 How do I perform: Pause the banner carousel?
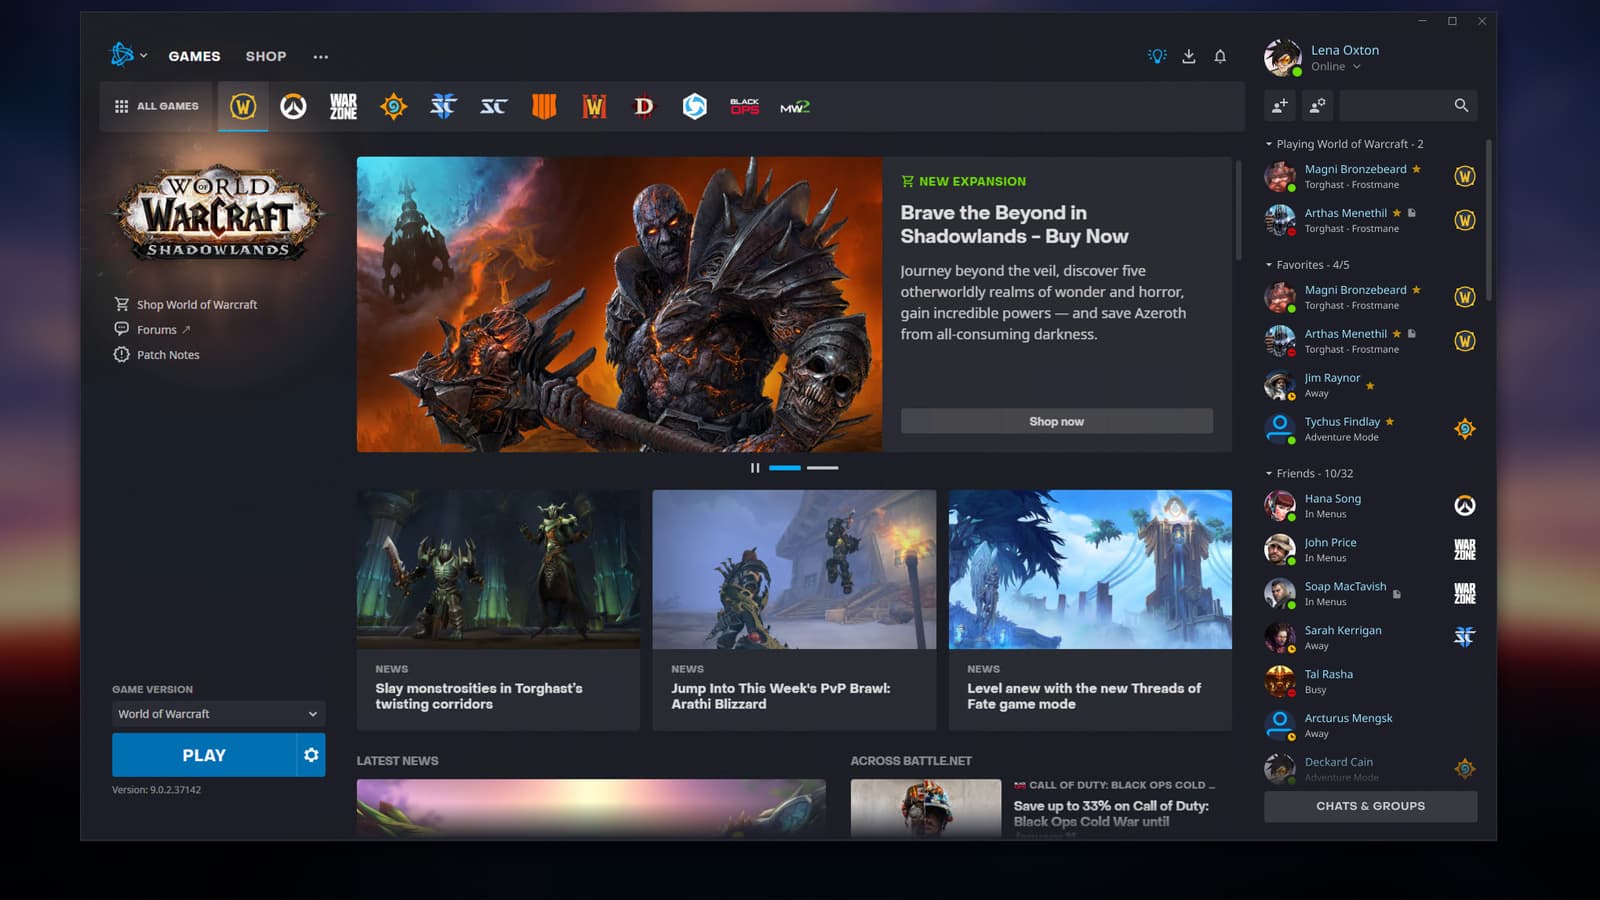pyautogui.click(x=755, y=468)
